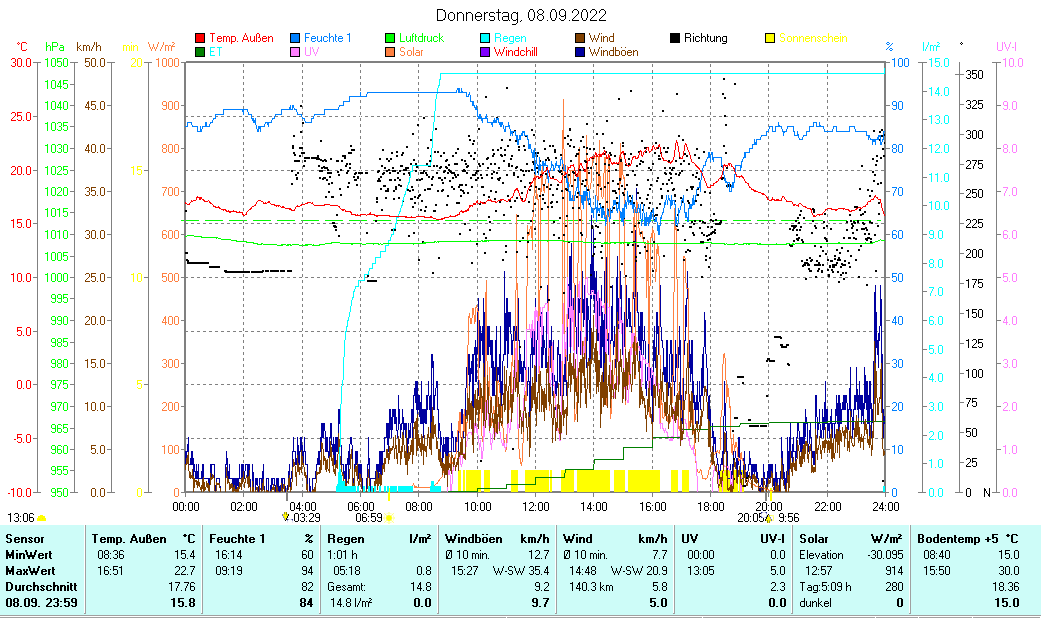Click the dark green ET legend swatch

[200, 52]
